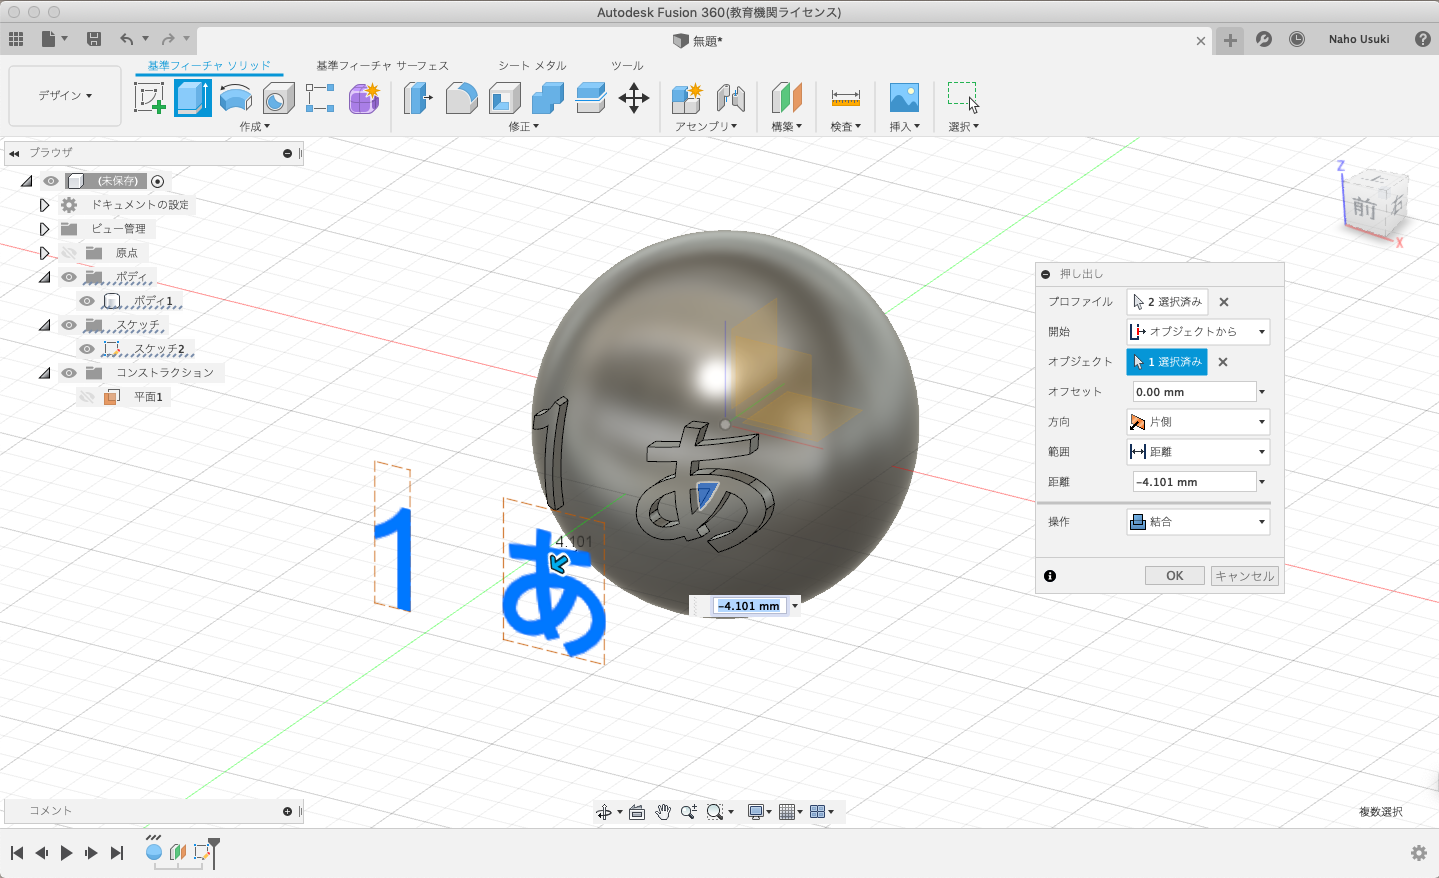Image resolution: width=1439 pixels, height=878 pixels.
Task: Switch to the シート メタル tab
Action: 532,66
